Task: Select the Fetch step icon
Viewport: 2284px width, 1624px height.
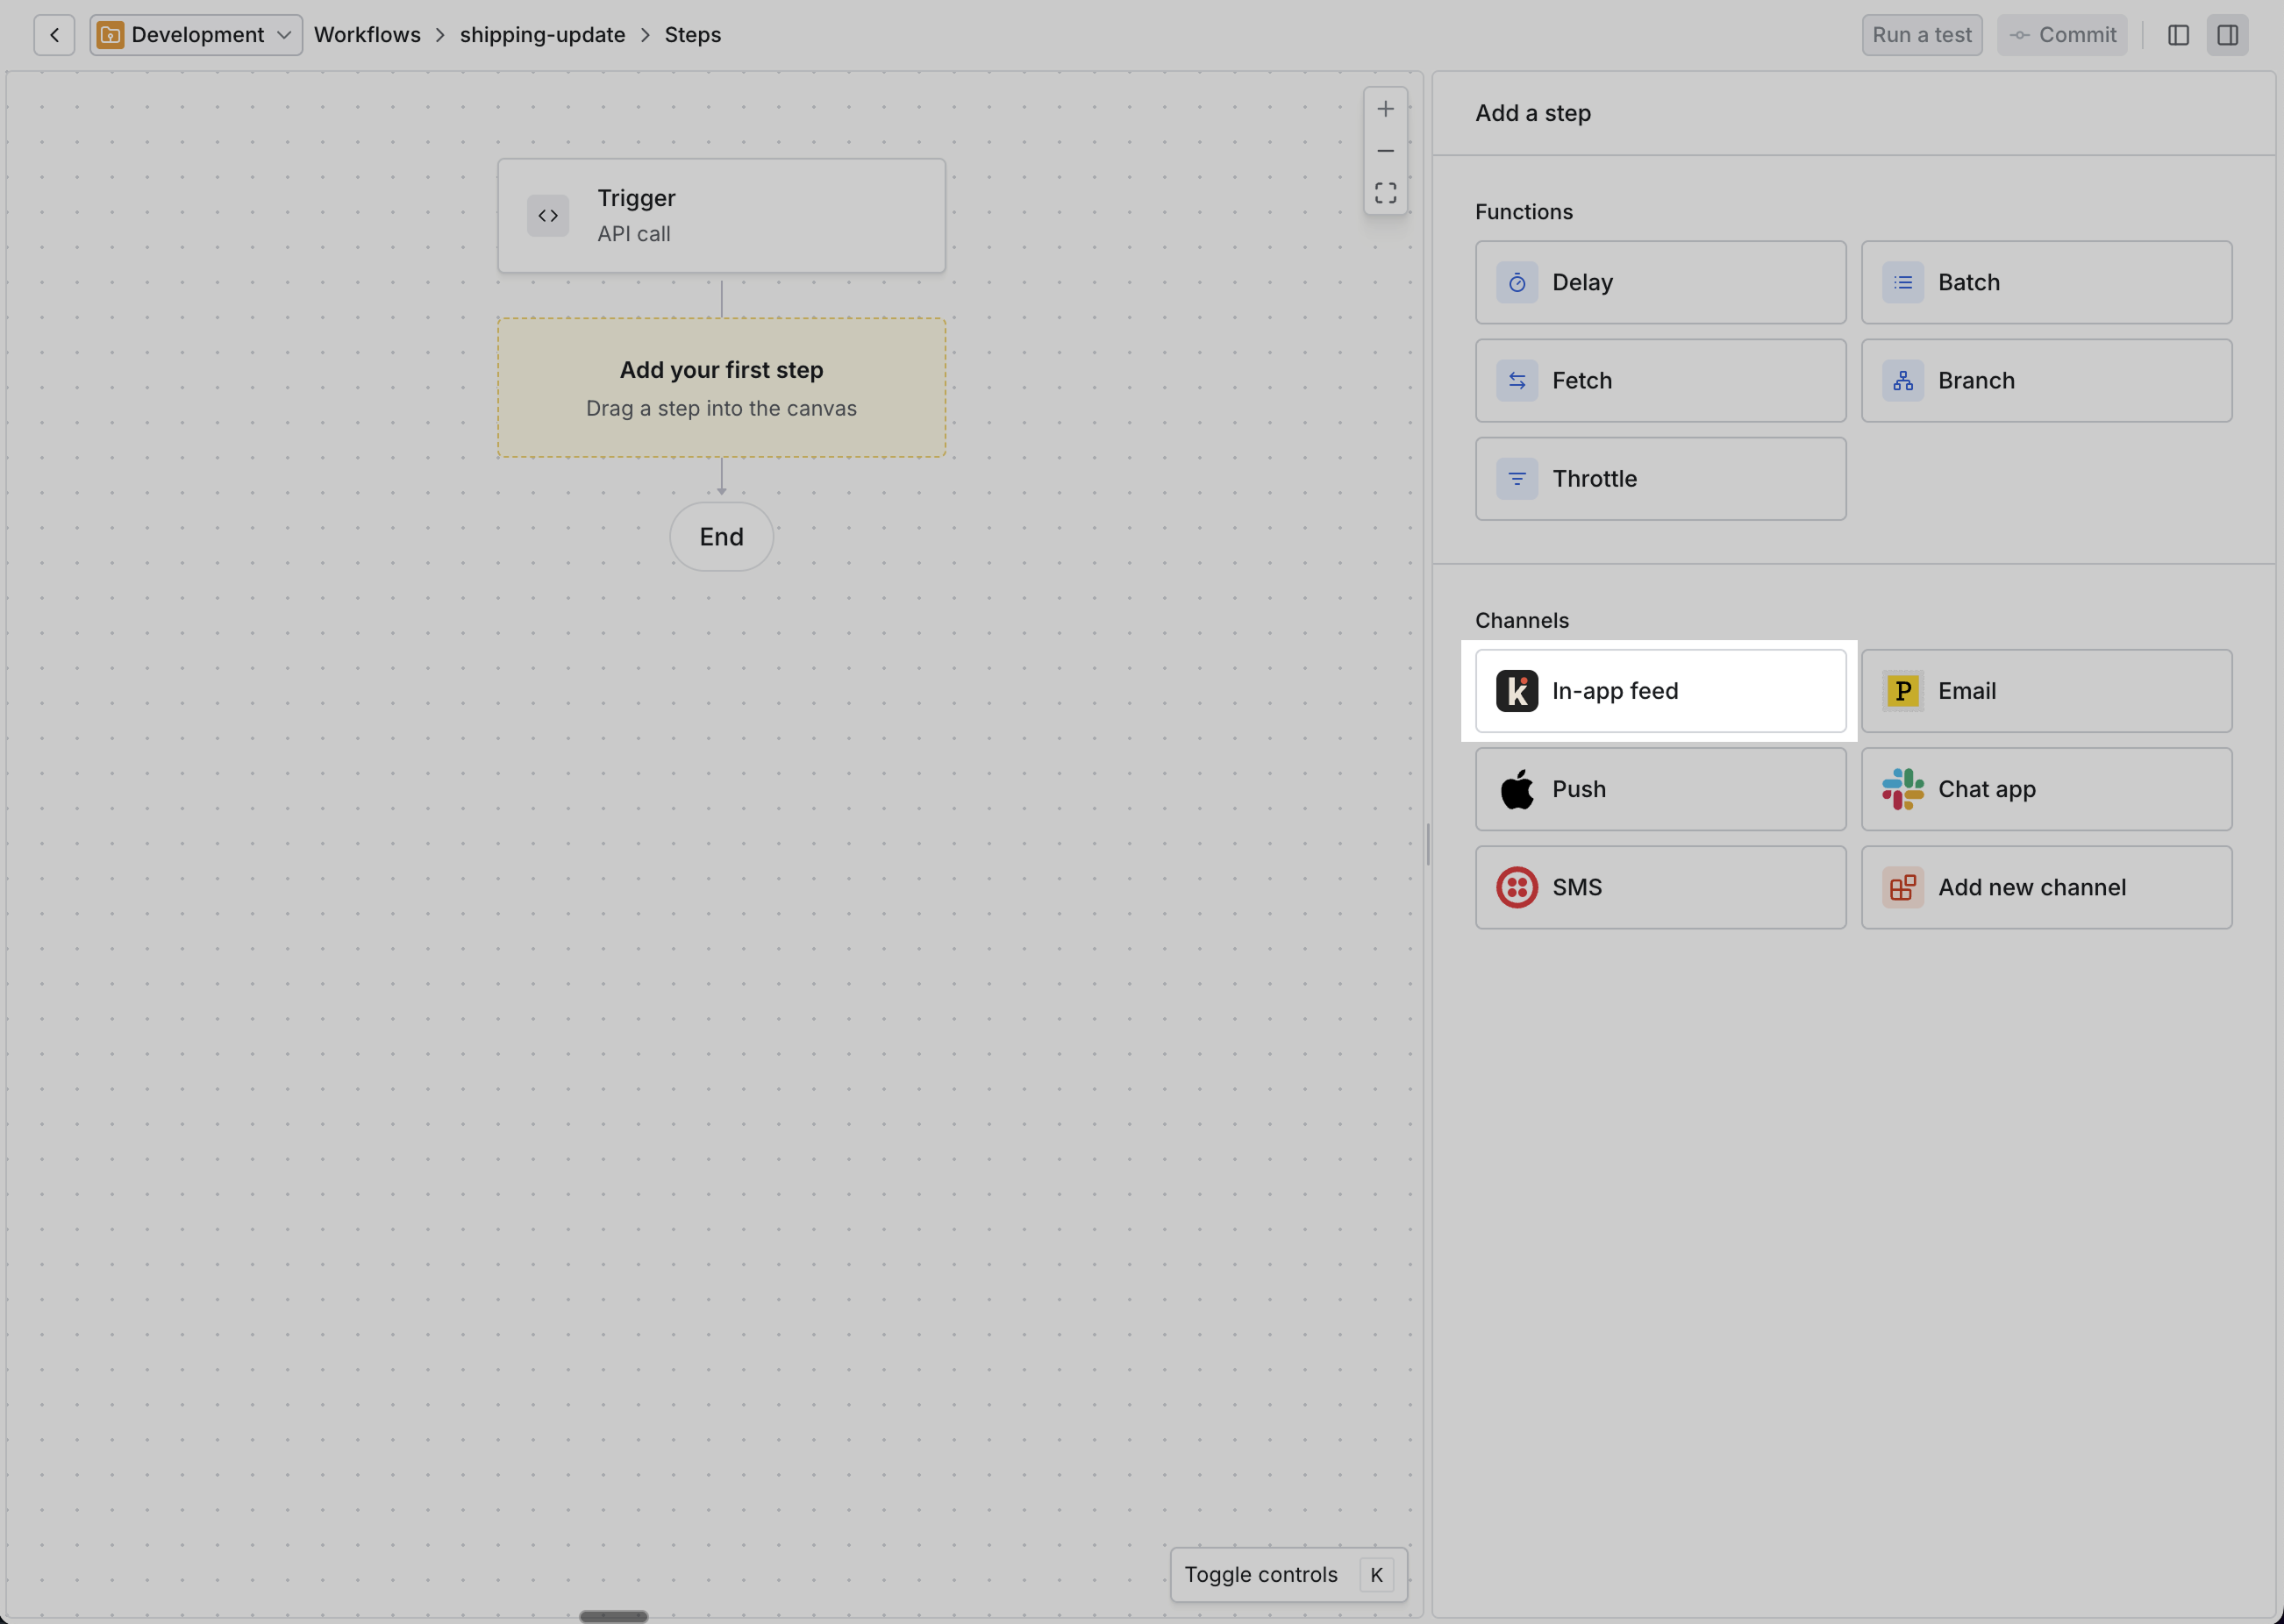Action: (x=1518, y=380)
